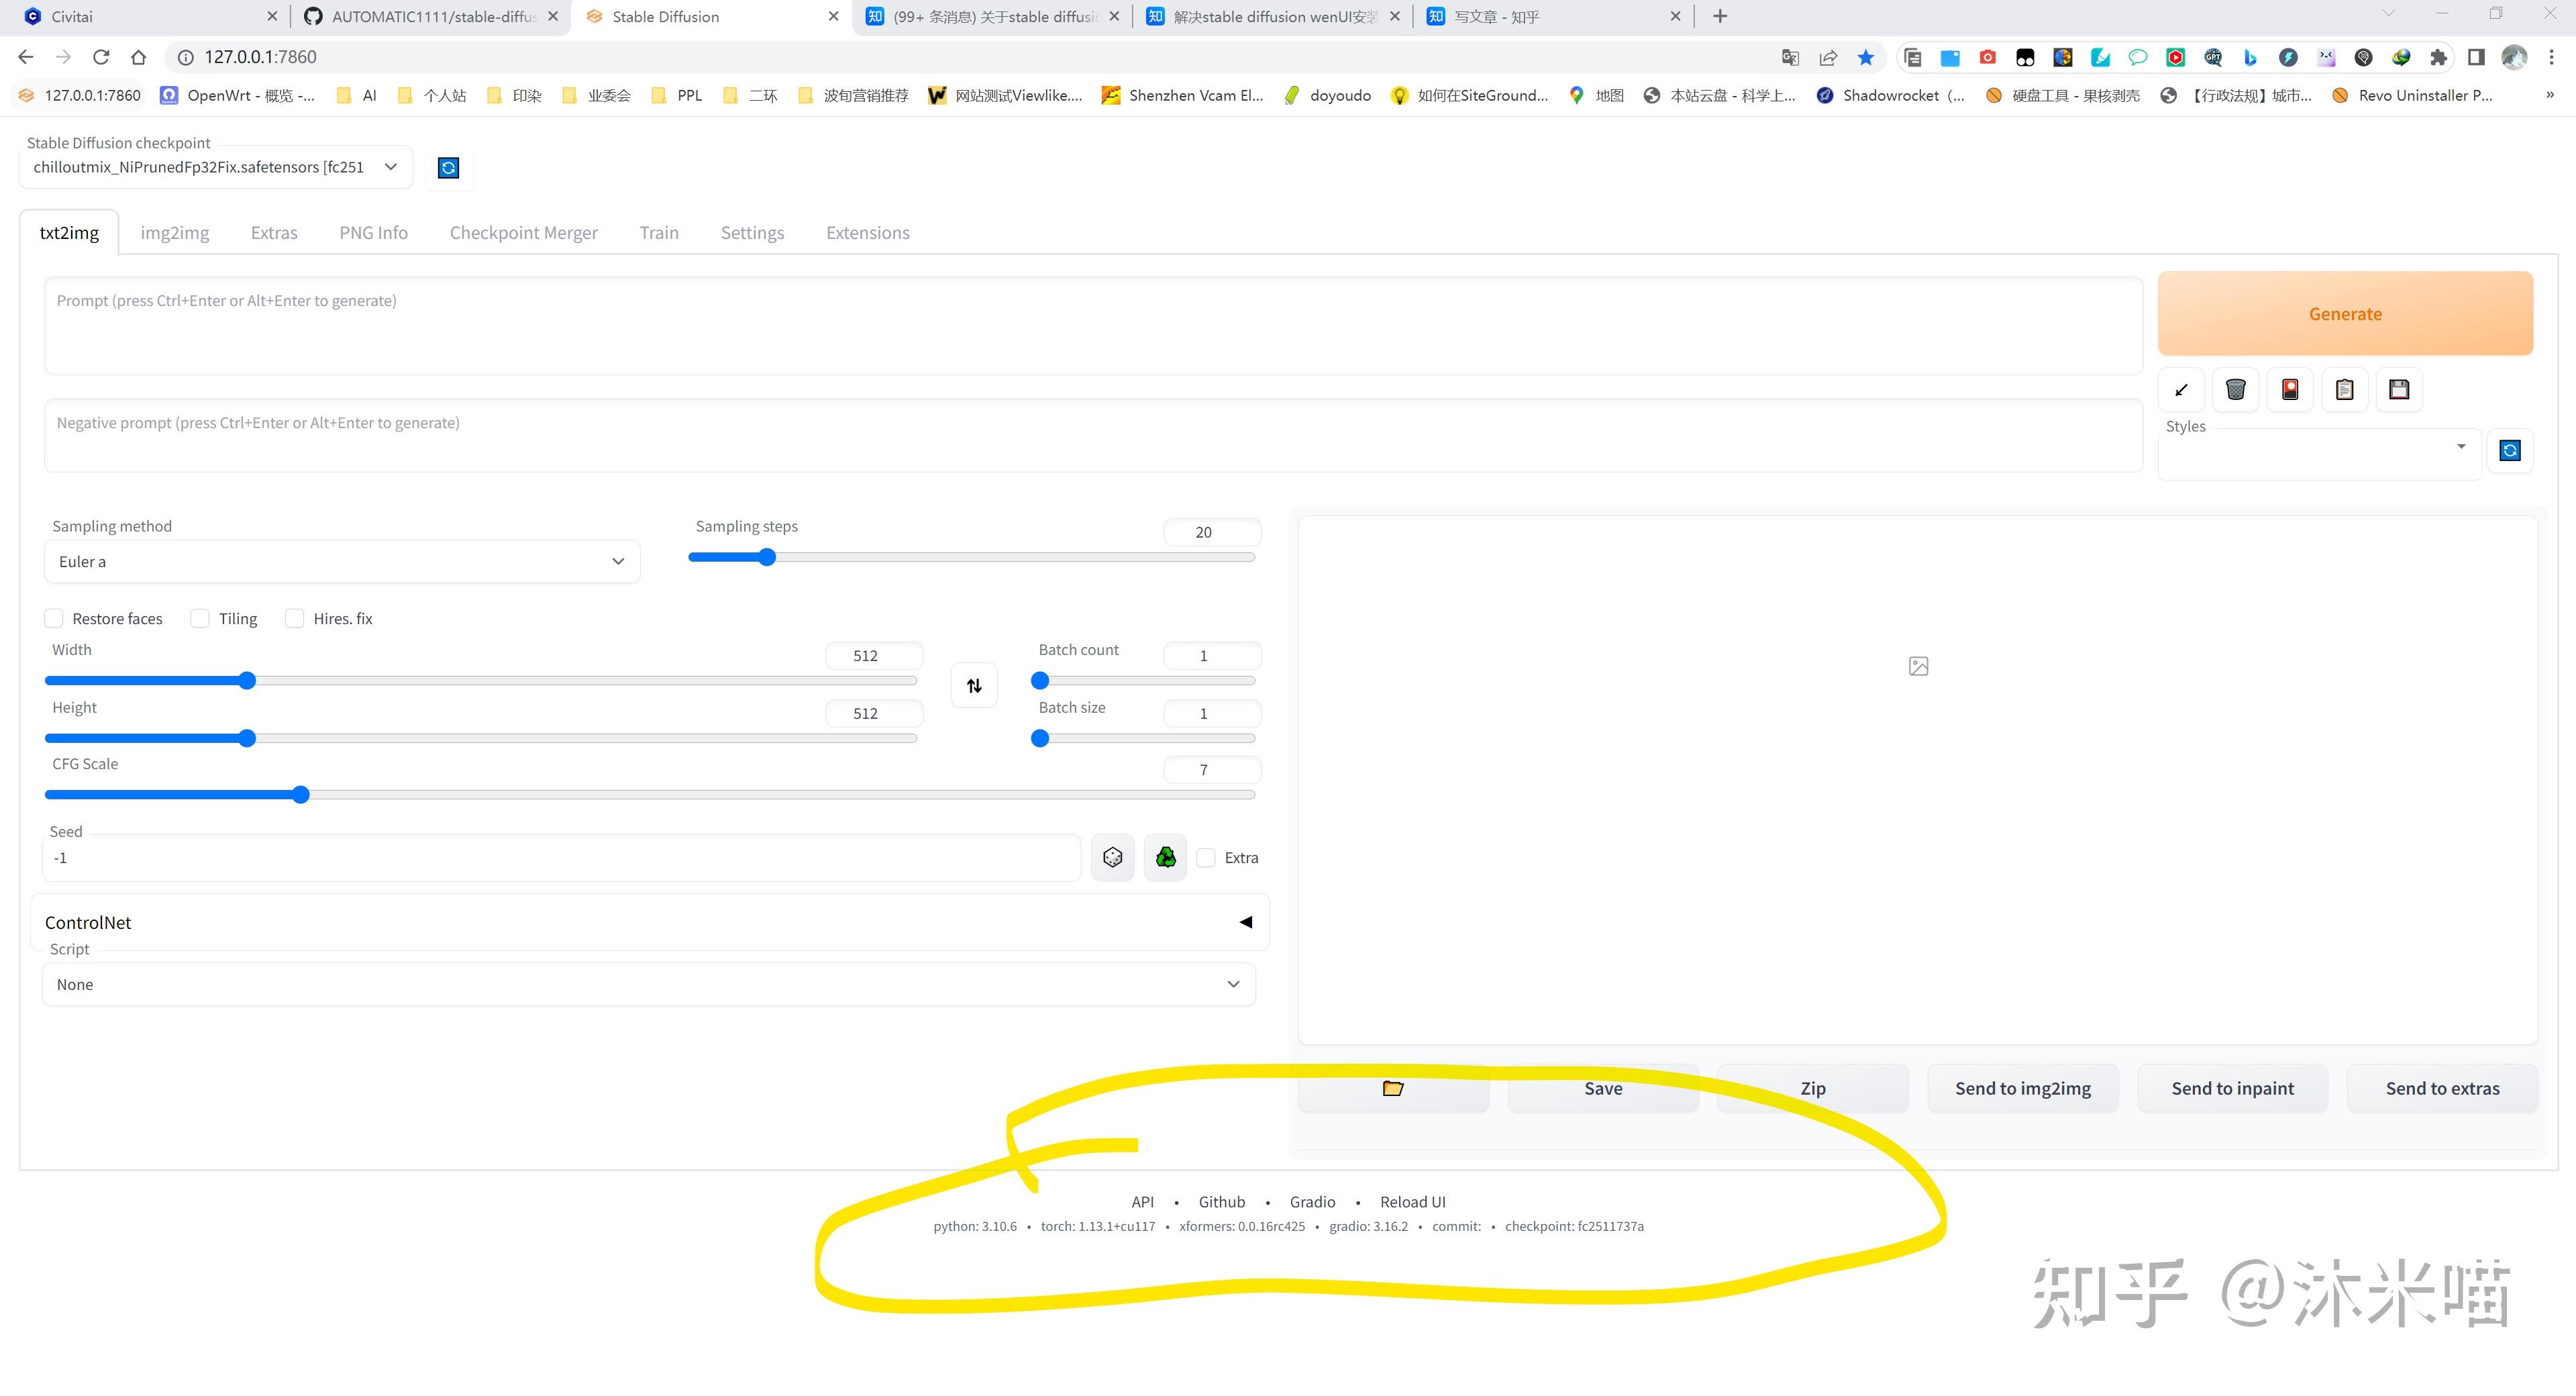Reload the browser page
2576x1396 pixels.
101,57
